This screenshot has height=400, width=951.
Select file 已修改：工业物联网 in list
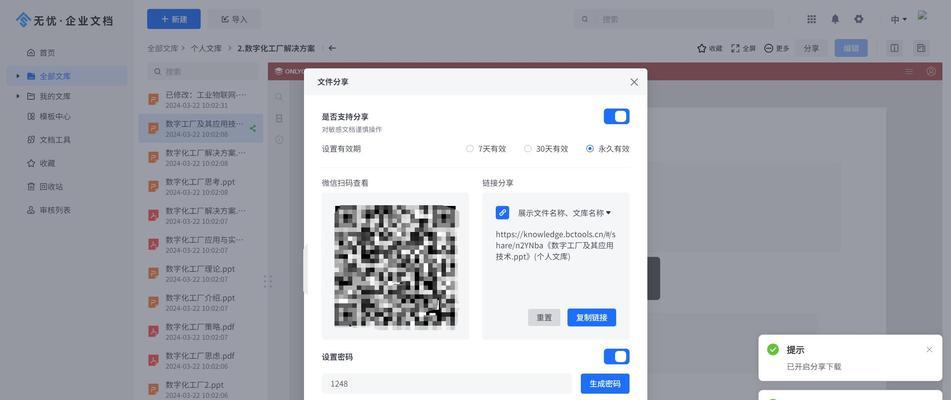pos(201,99)
